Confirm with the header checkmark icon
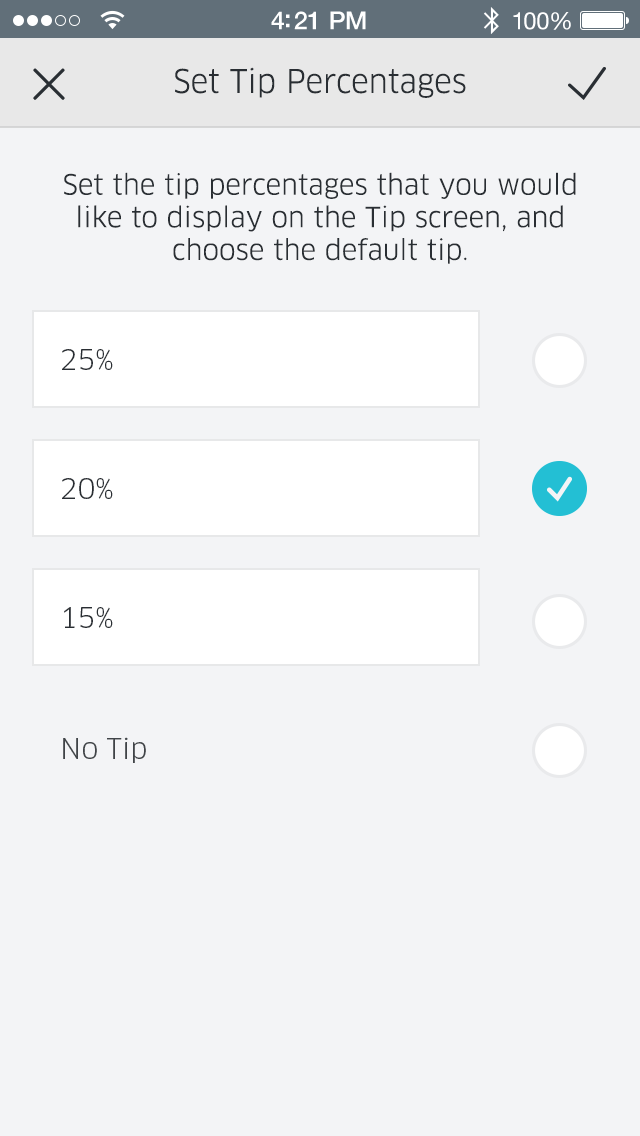Screen dimensions: 640x1136 (586, 83)
